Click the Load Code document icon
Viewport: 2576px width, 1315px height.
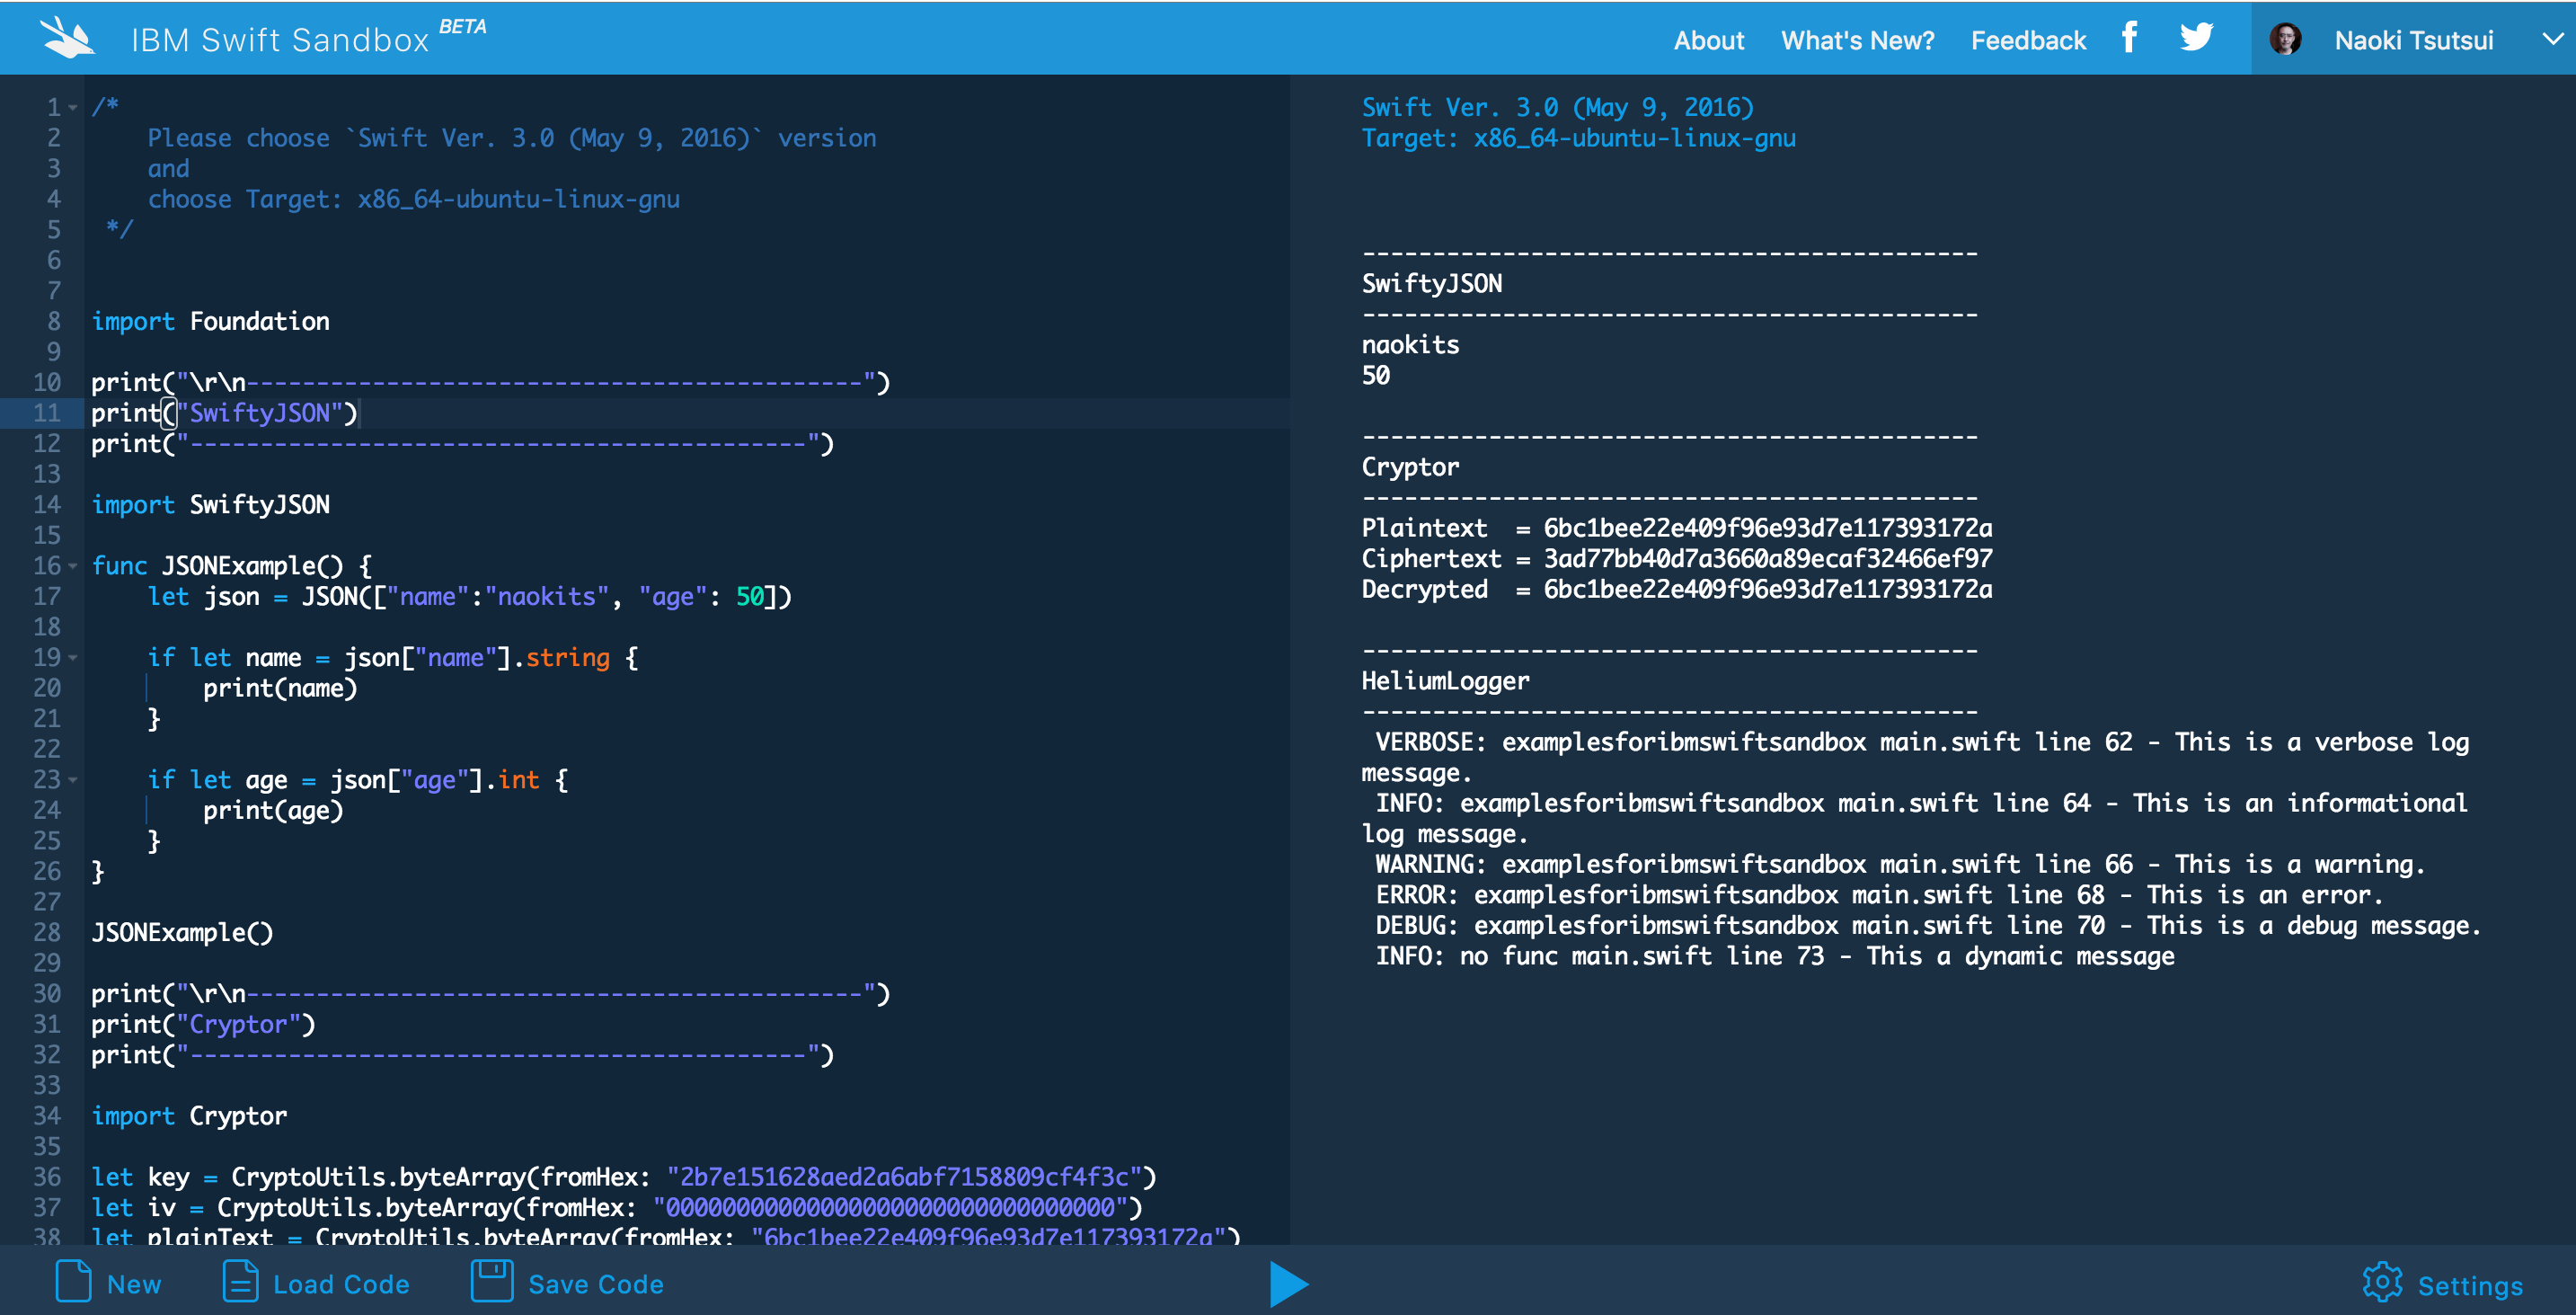[x=239, y=1282]
